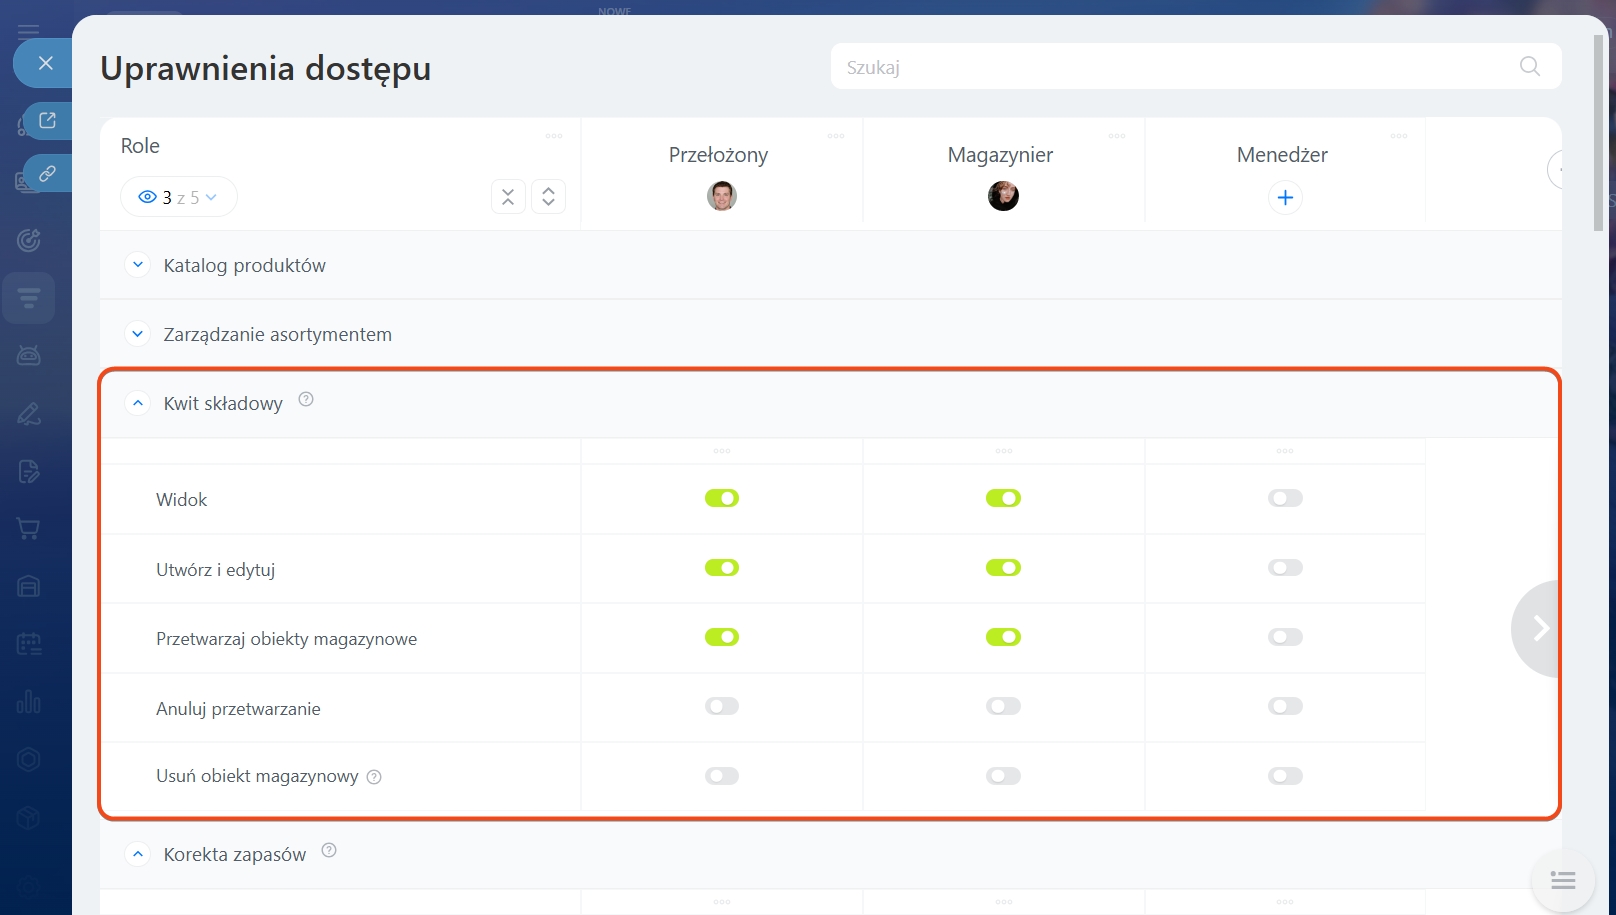Open the bottom-right list menu button
This screenshot has width=1616, height=915.
point(1562,880)
